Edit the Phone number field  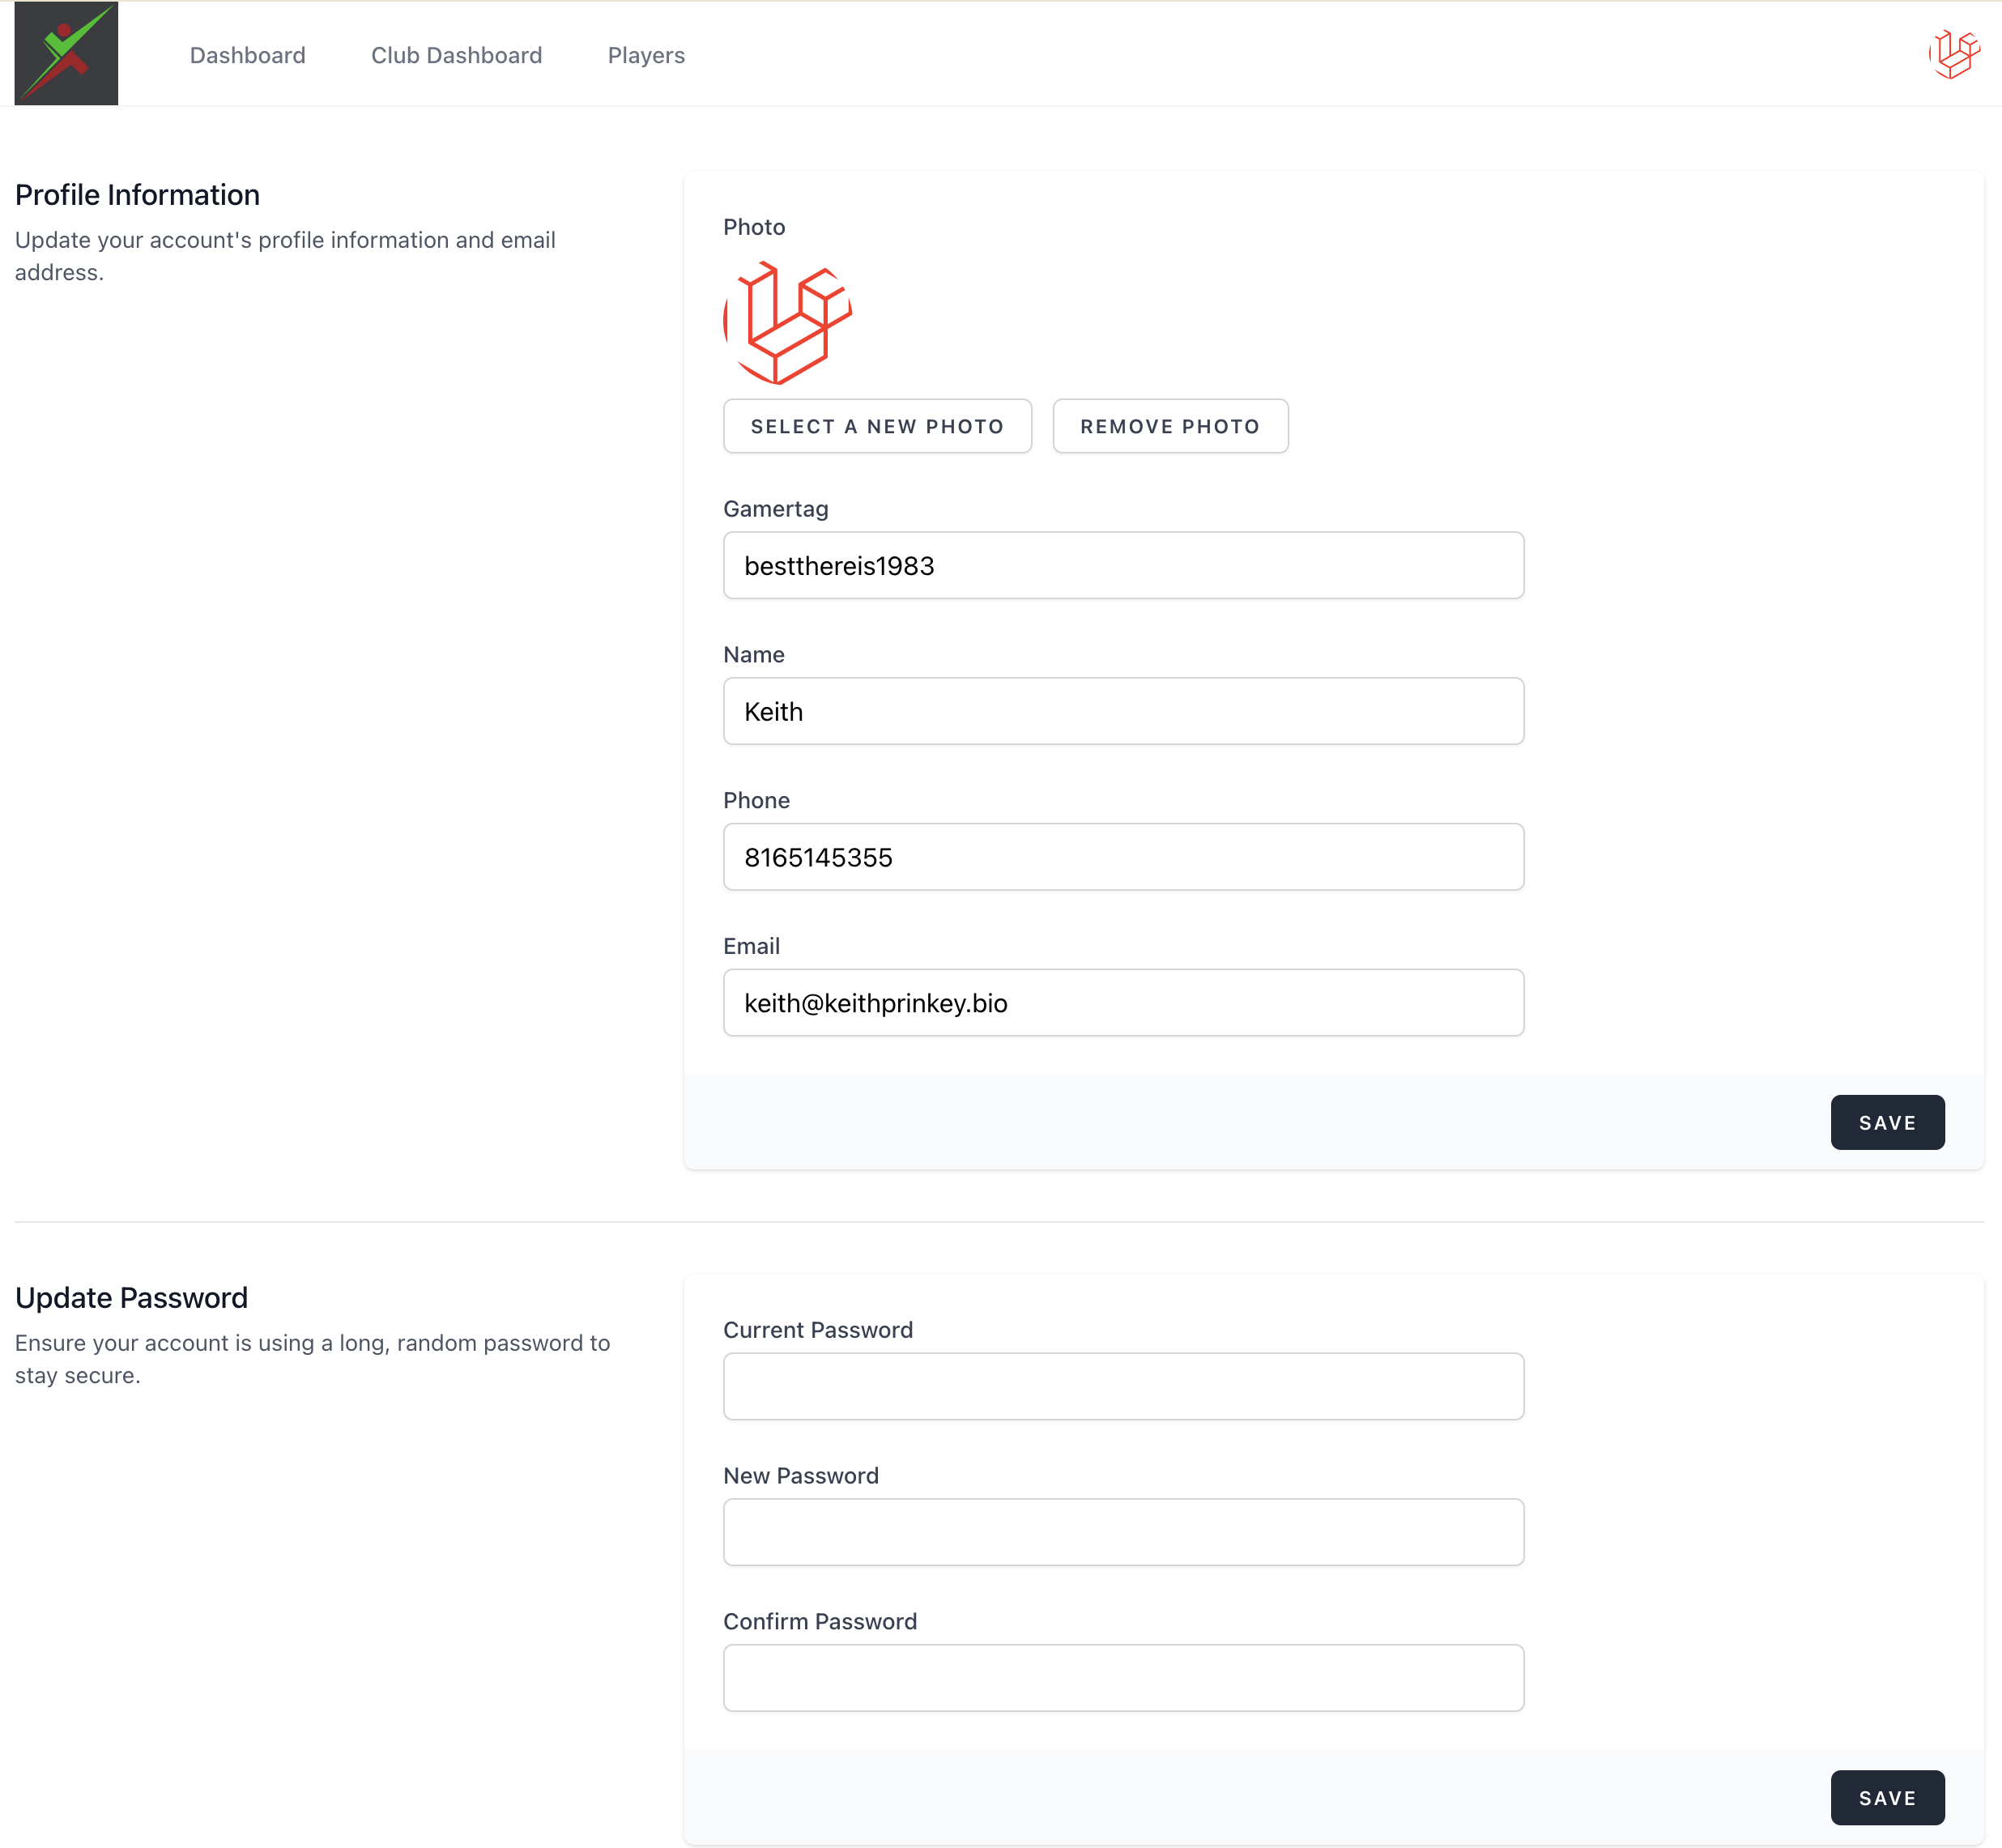tap(1122, 857)
